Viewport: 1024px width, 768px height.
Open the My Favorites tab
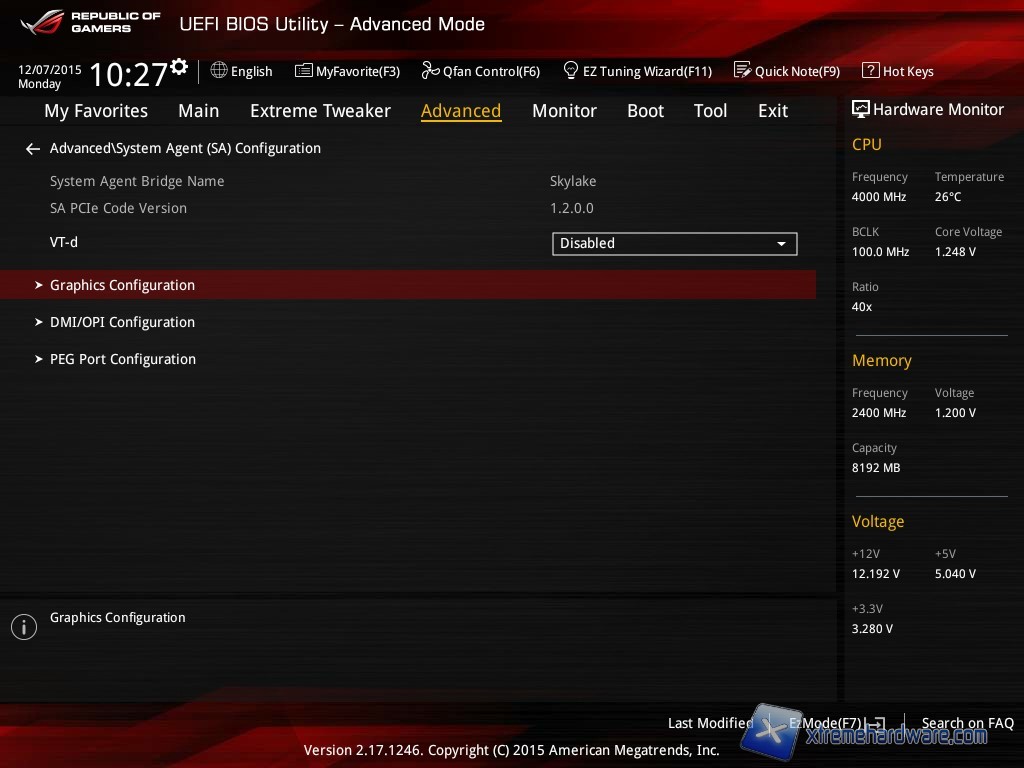[96, 111]
